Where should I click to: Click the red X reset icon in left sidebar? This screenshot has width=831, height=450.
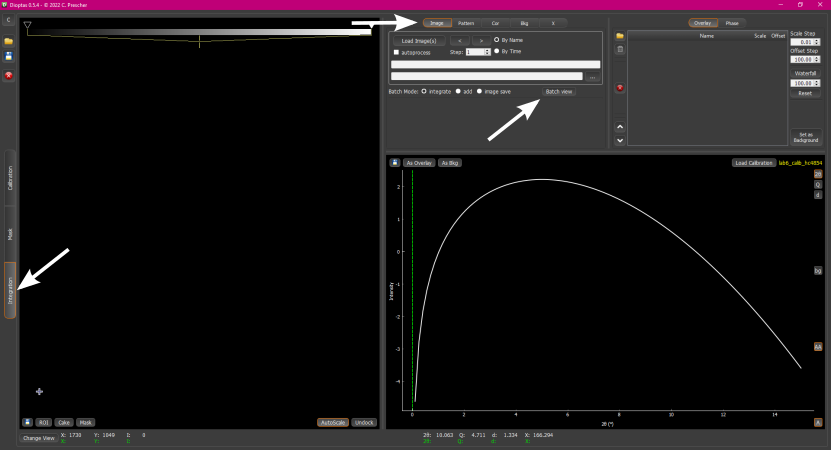pyautogui.click(x=8, y=76)
